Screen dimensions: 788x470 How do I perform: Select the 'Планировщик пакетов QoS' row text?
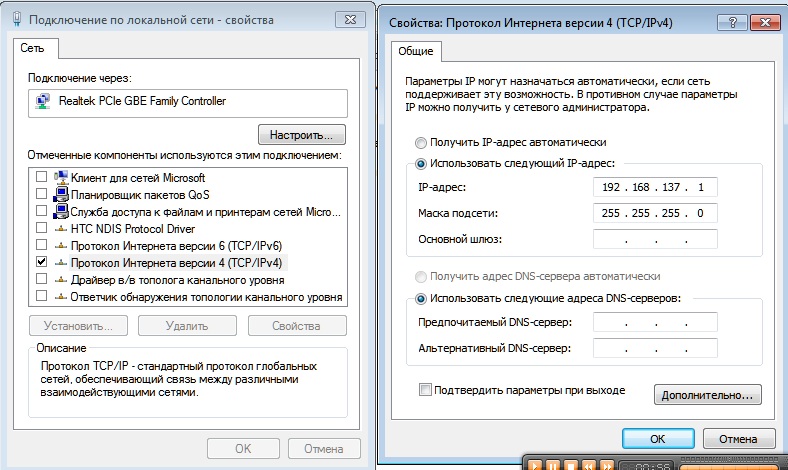(x=140, y=195)
